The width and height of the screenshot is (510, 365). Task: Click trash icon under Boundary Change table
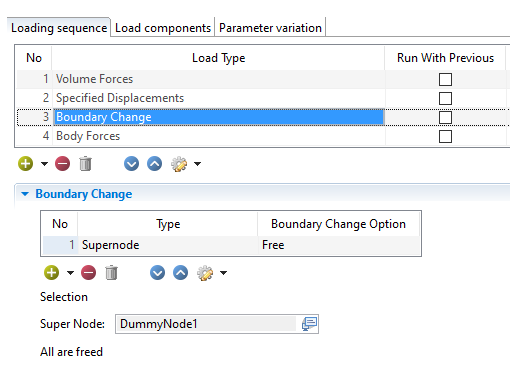click(111, 273)
